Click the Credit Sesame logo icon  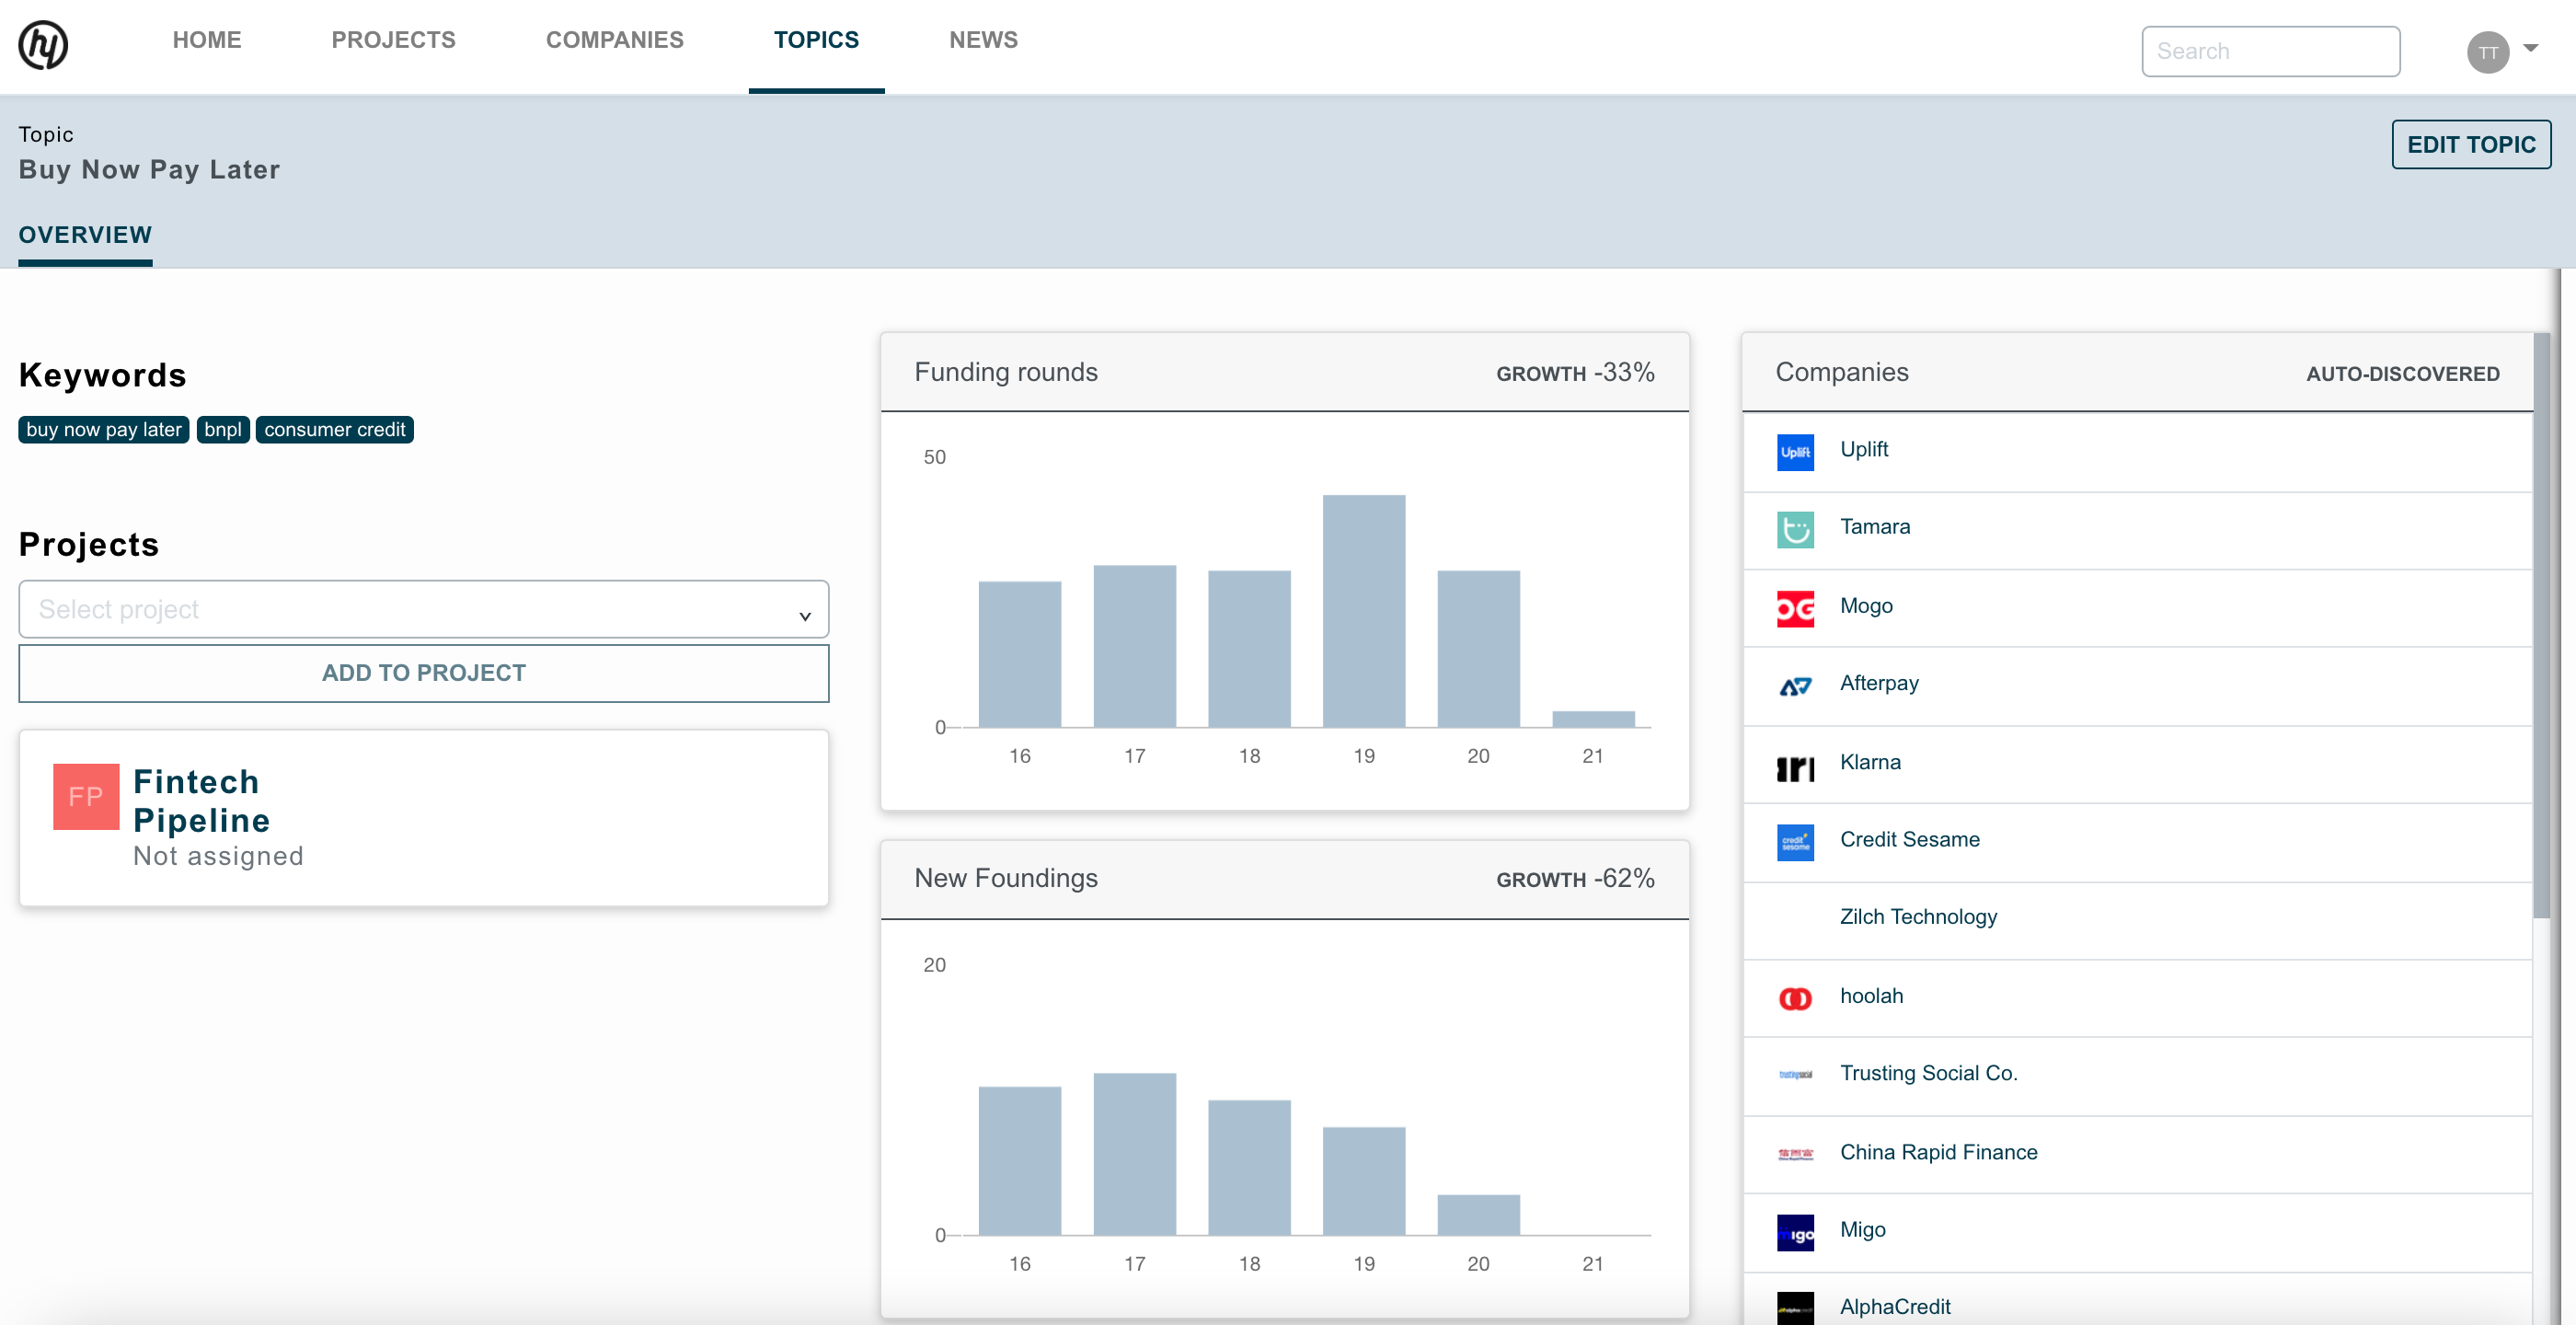click(1795, 841)
